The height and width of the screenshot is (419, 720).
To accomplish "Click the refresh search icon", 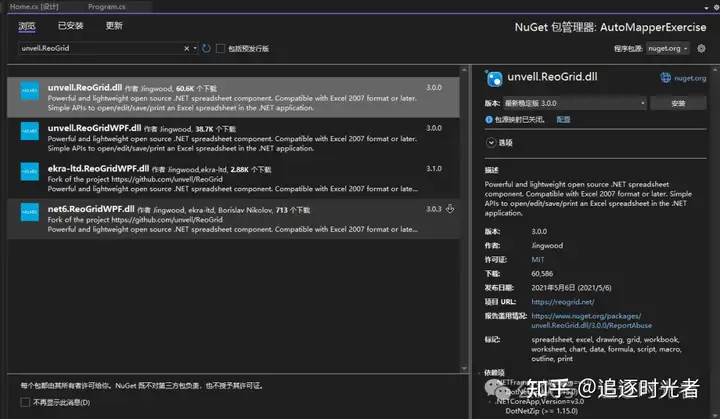I will pyautogui.click(x=207, y=48).
